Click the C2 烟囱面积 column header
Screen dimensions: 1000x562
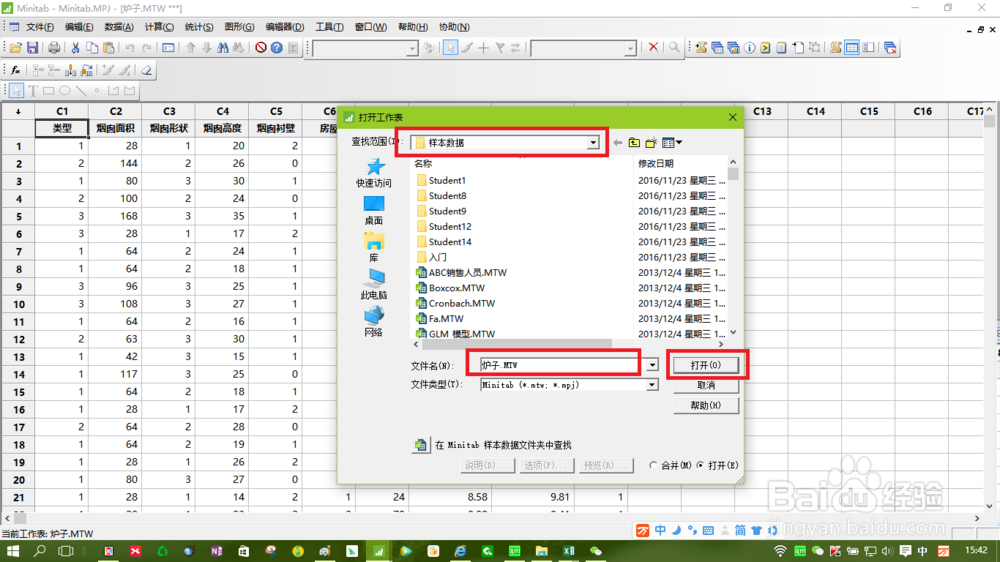[x=115, y=119]
